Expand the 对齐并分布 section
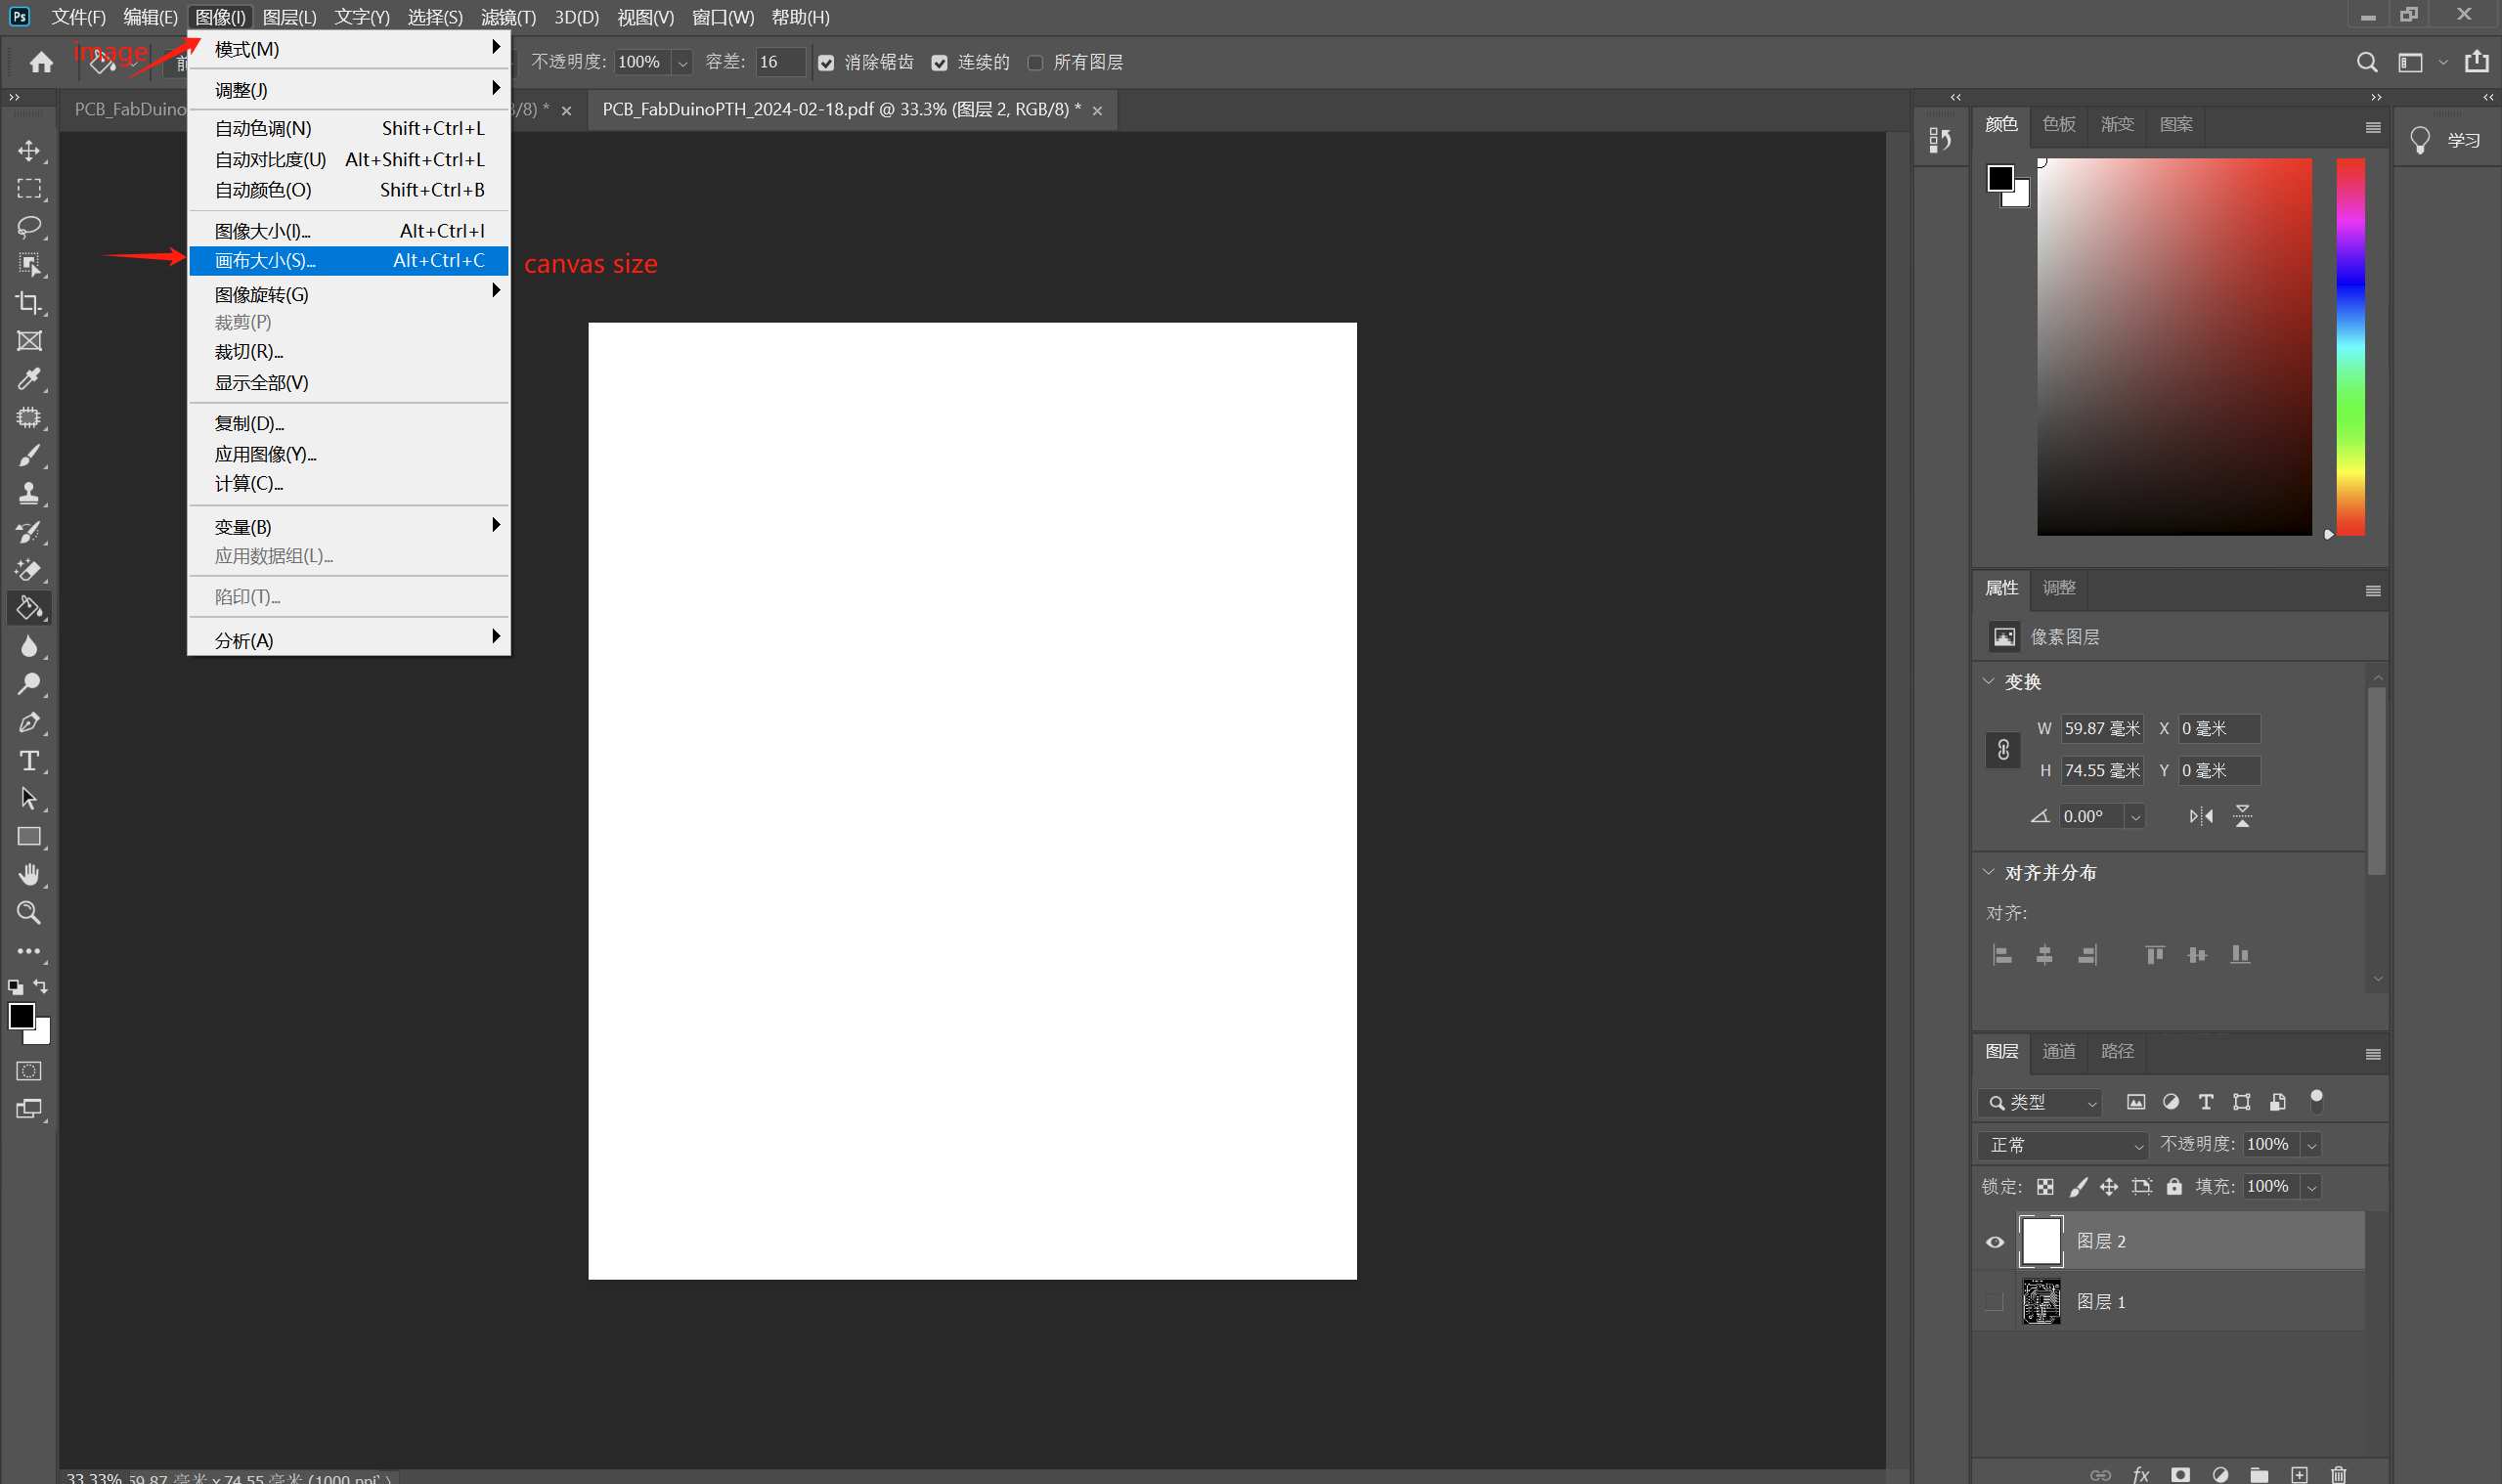The image size is (2502, 1484). coord(1992,871)
